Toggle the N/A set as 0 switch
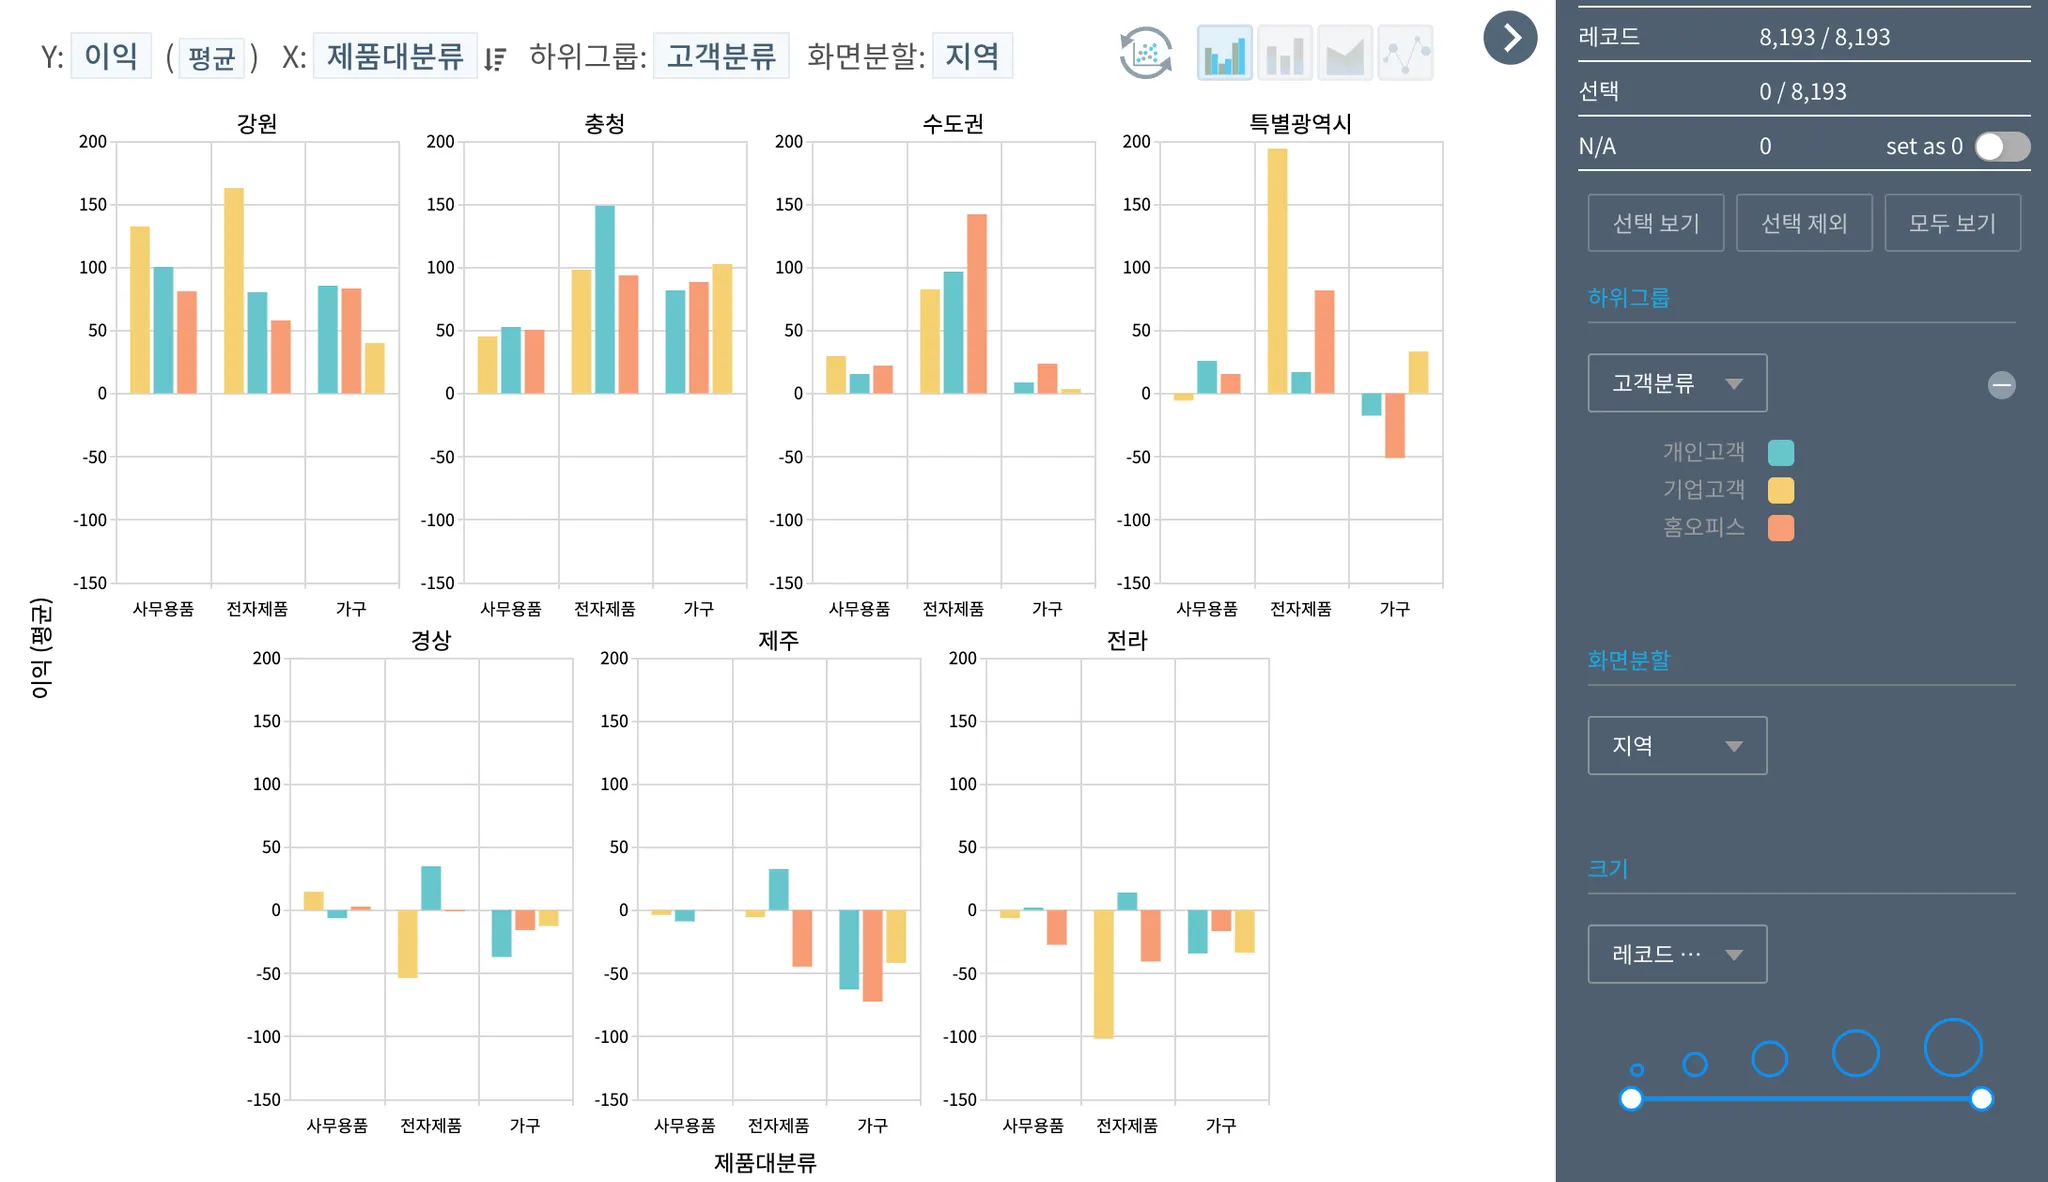2048x1182 pixels. pyautogui.click(x=2002, y=146)
